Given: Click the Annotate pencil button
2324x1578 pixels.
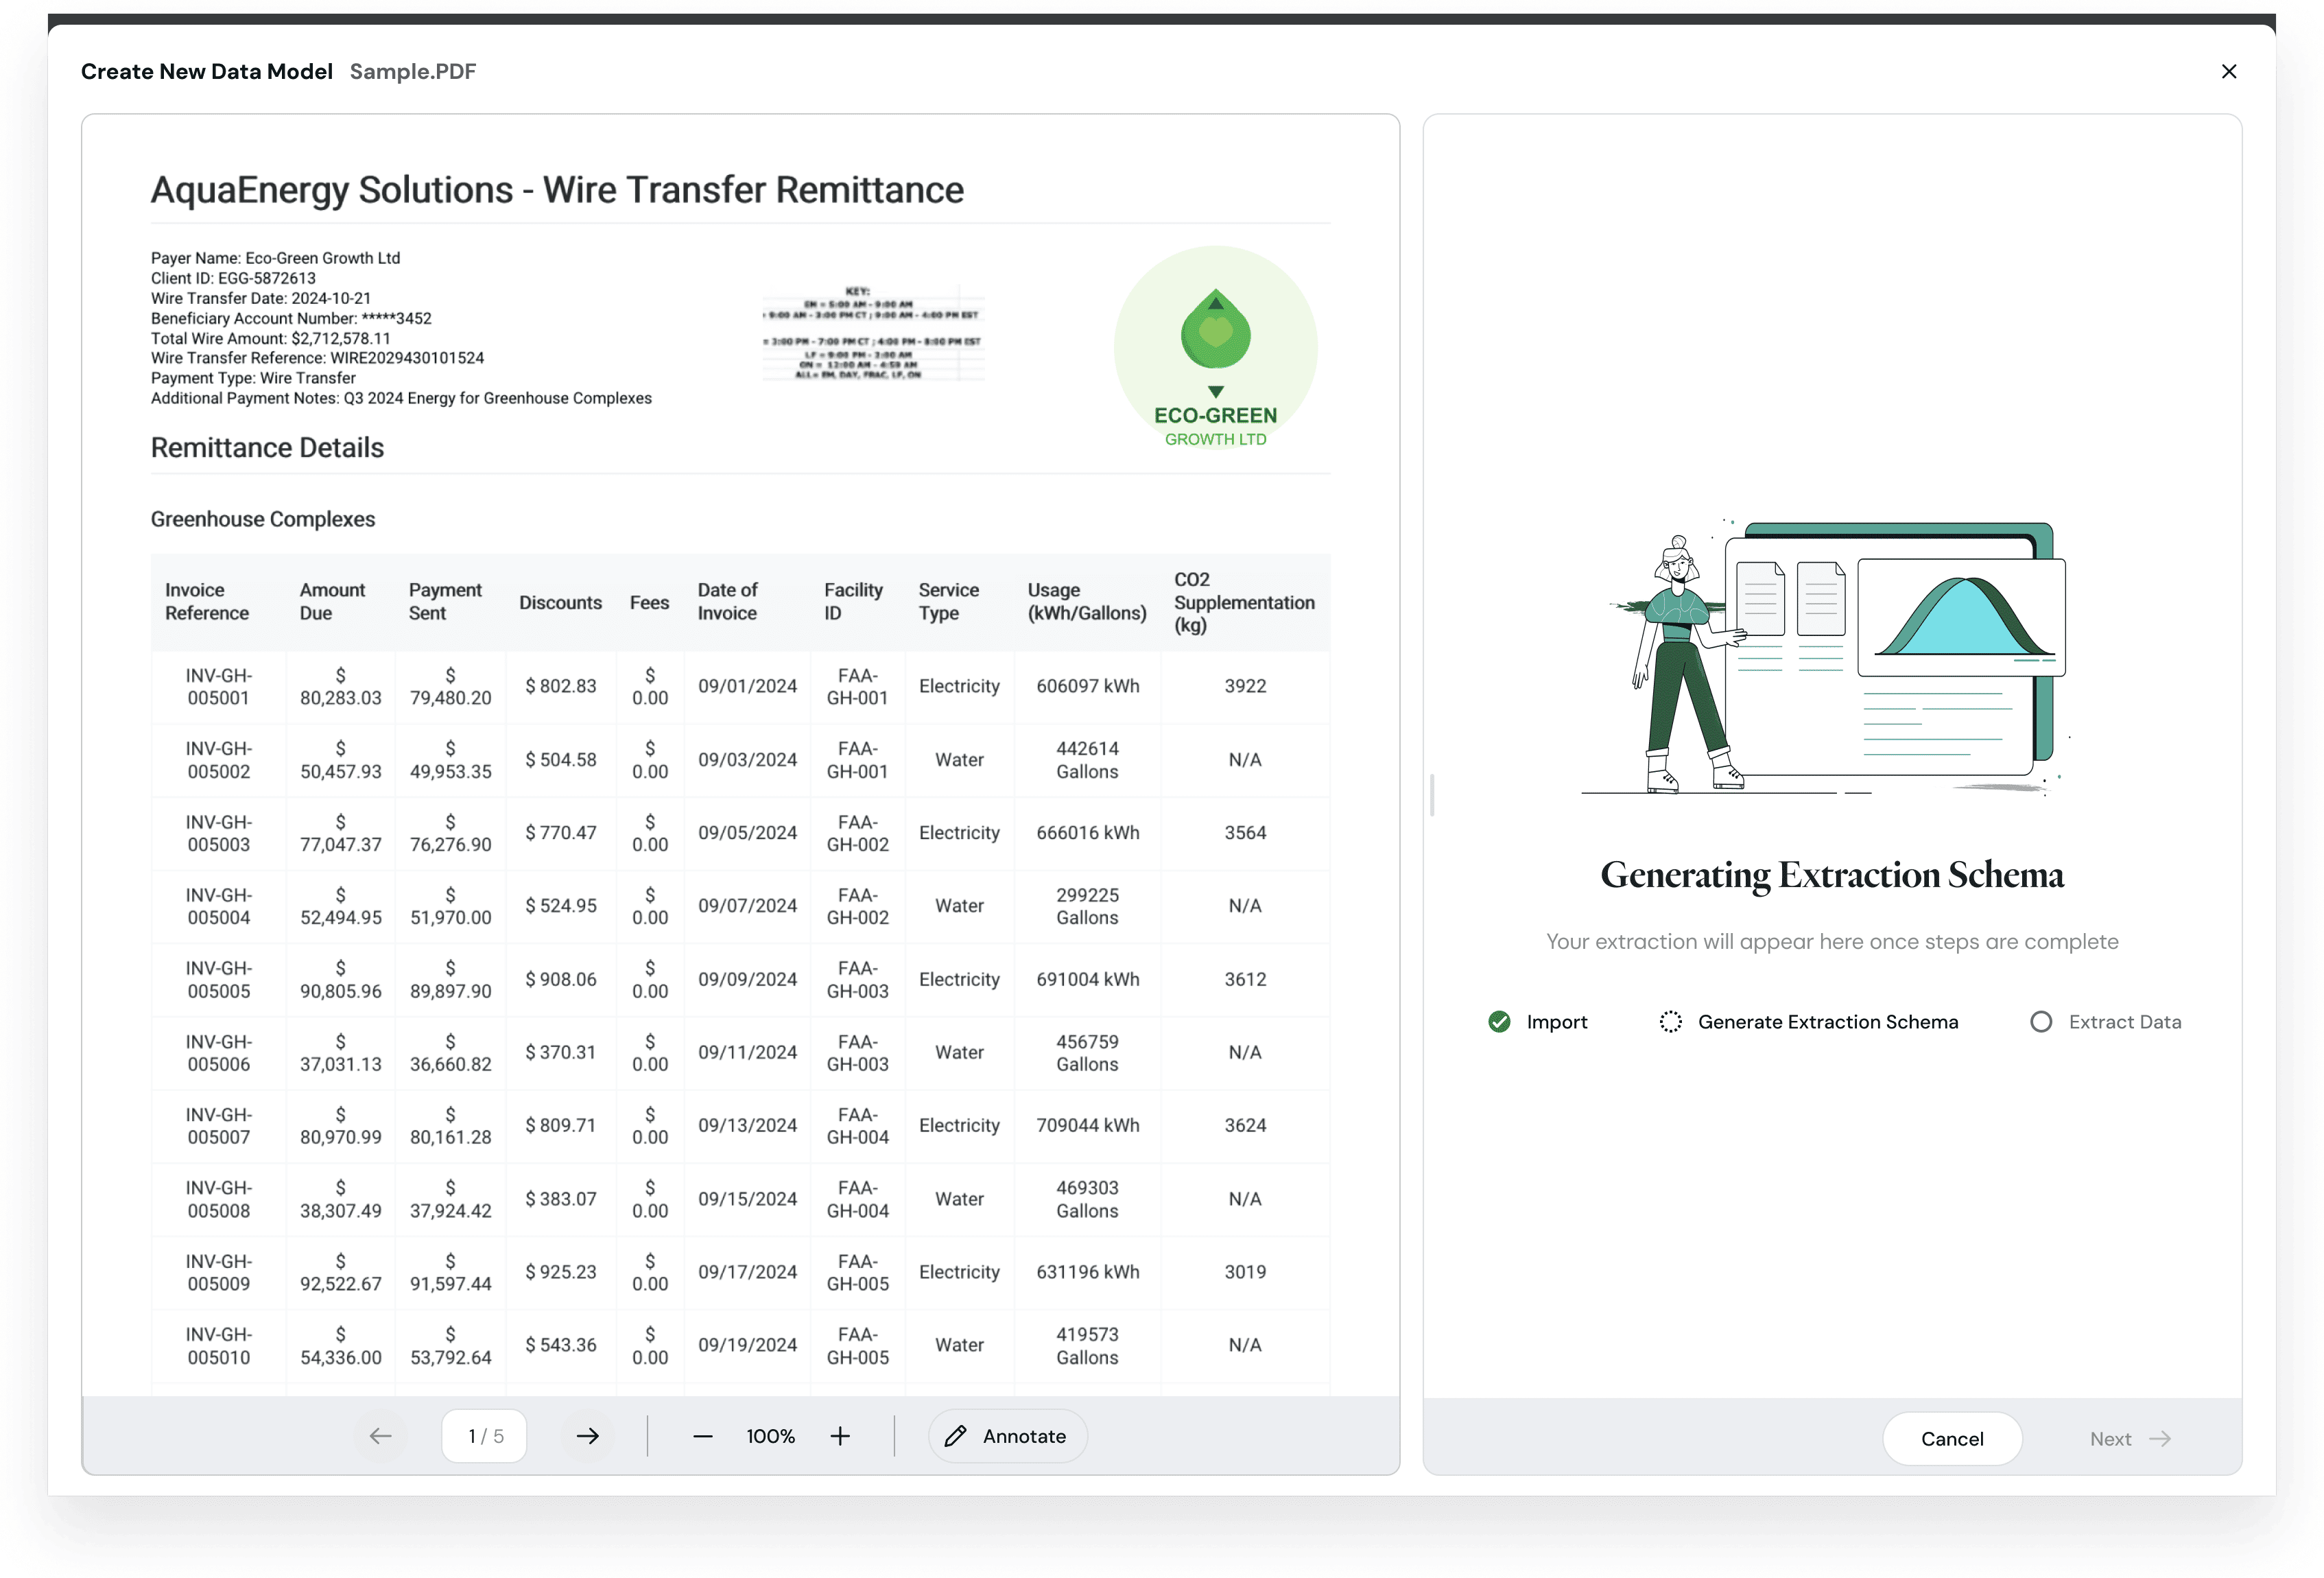Looking at the screenshot, I should [x=1007, y=1436].
